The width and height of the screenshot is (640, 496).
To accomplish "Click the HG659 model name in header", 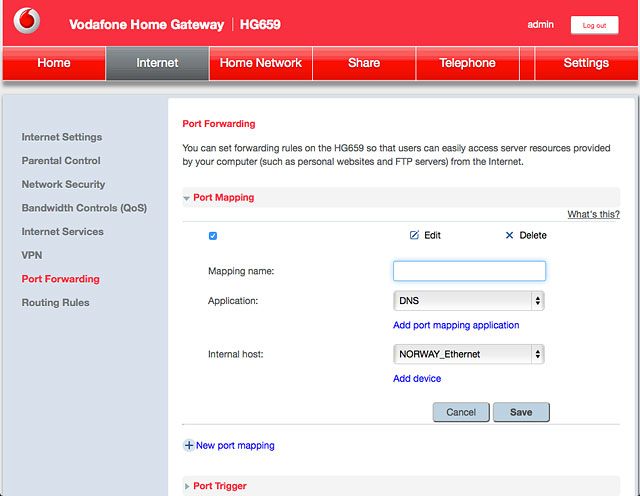I will (x=260, y=24).
